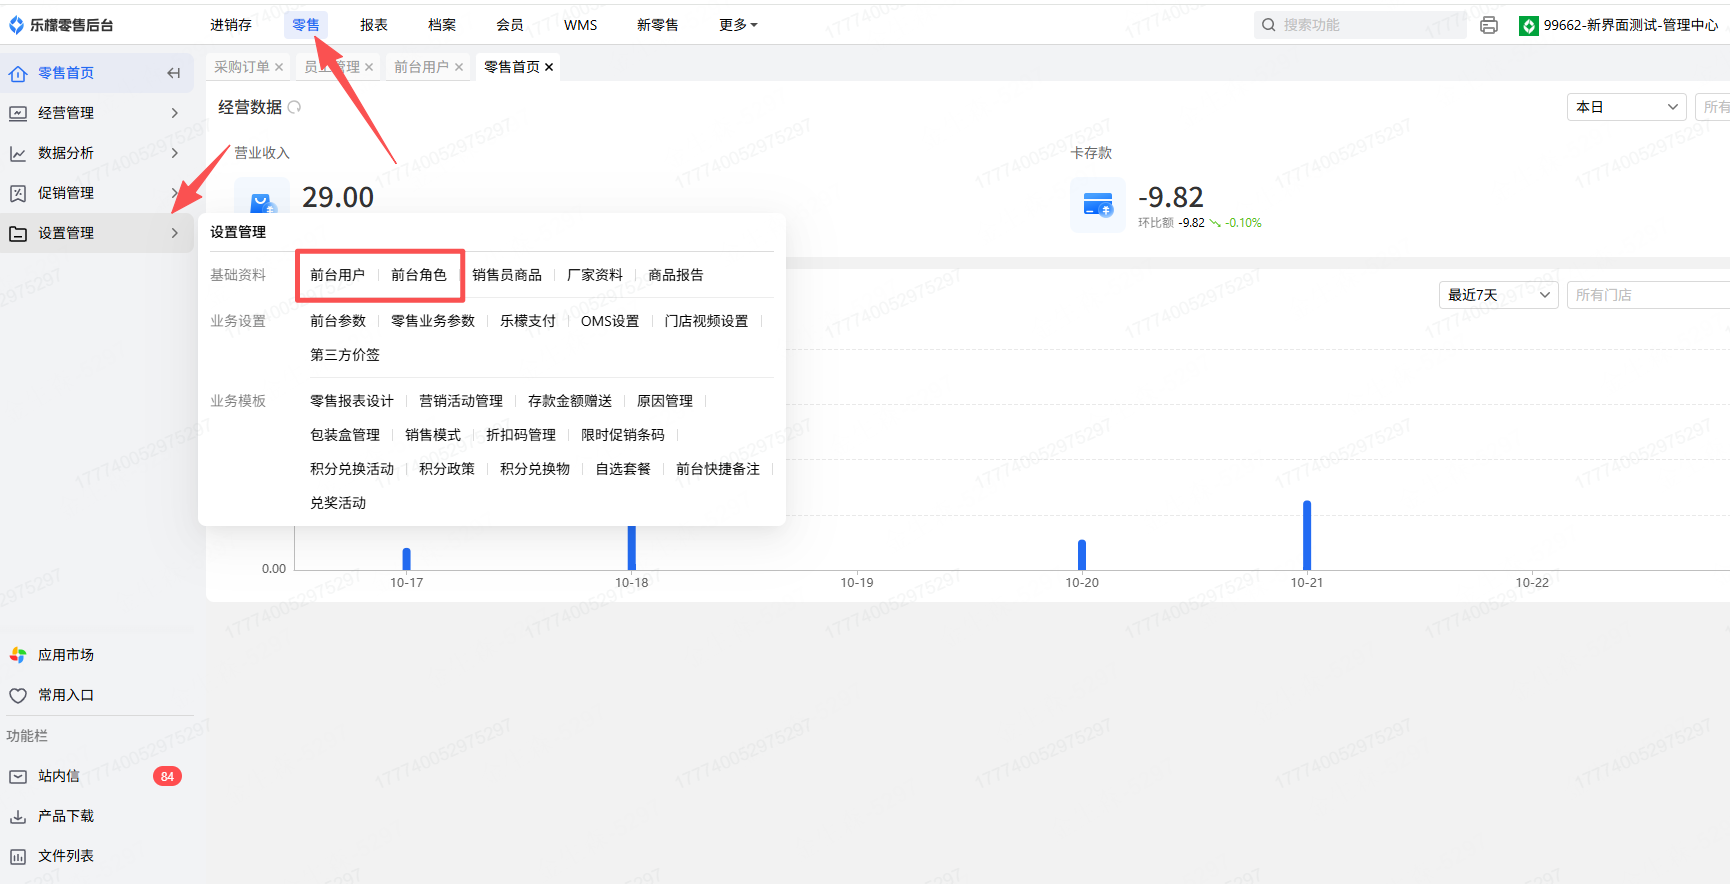
Task: Collapse the sidebar with the fold icon
Action: (174, 73)
